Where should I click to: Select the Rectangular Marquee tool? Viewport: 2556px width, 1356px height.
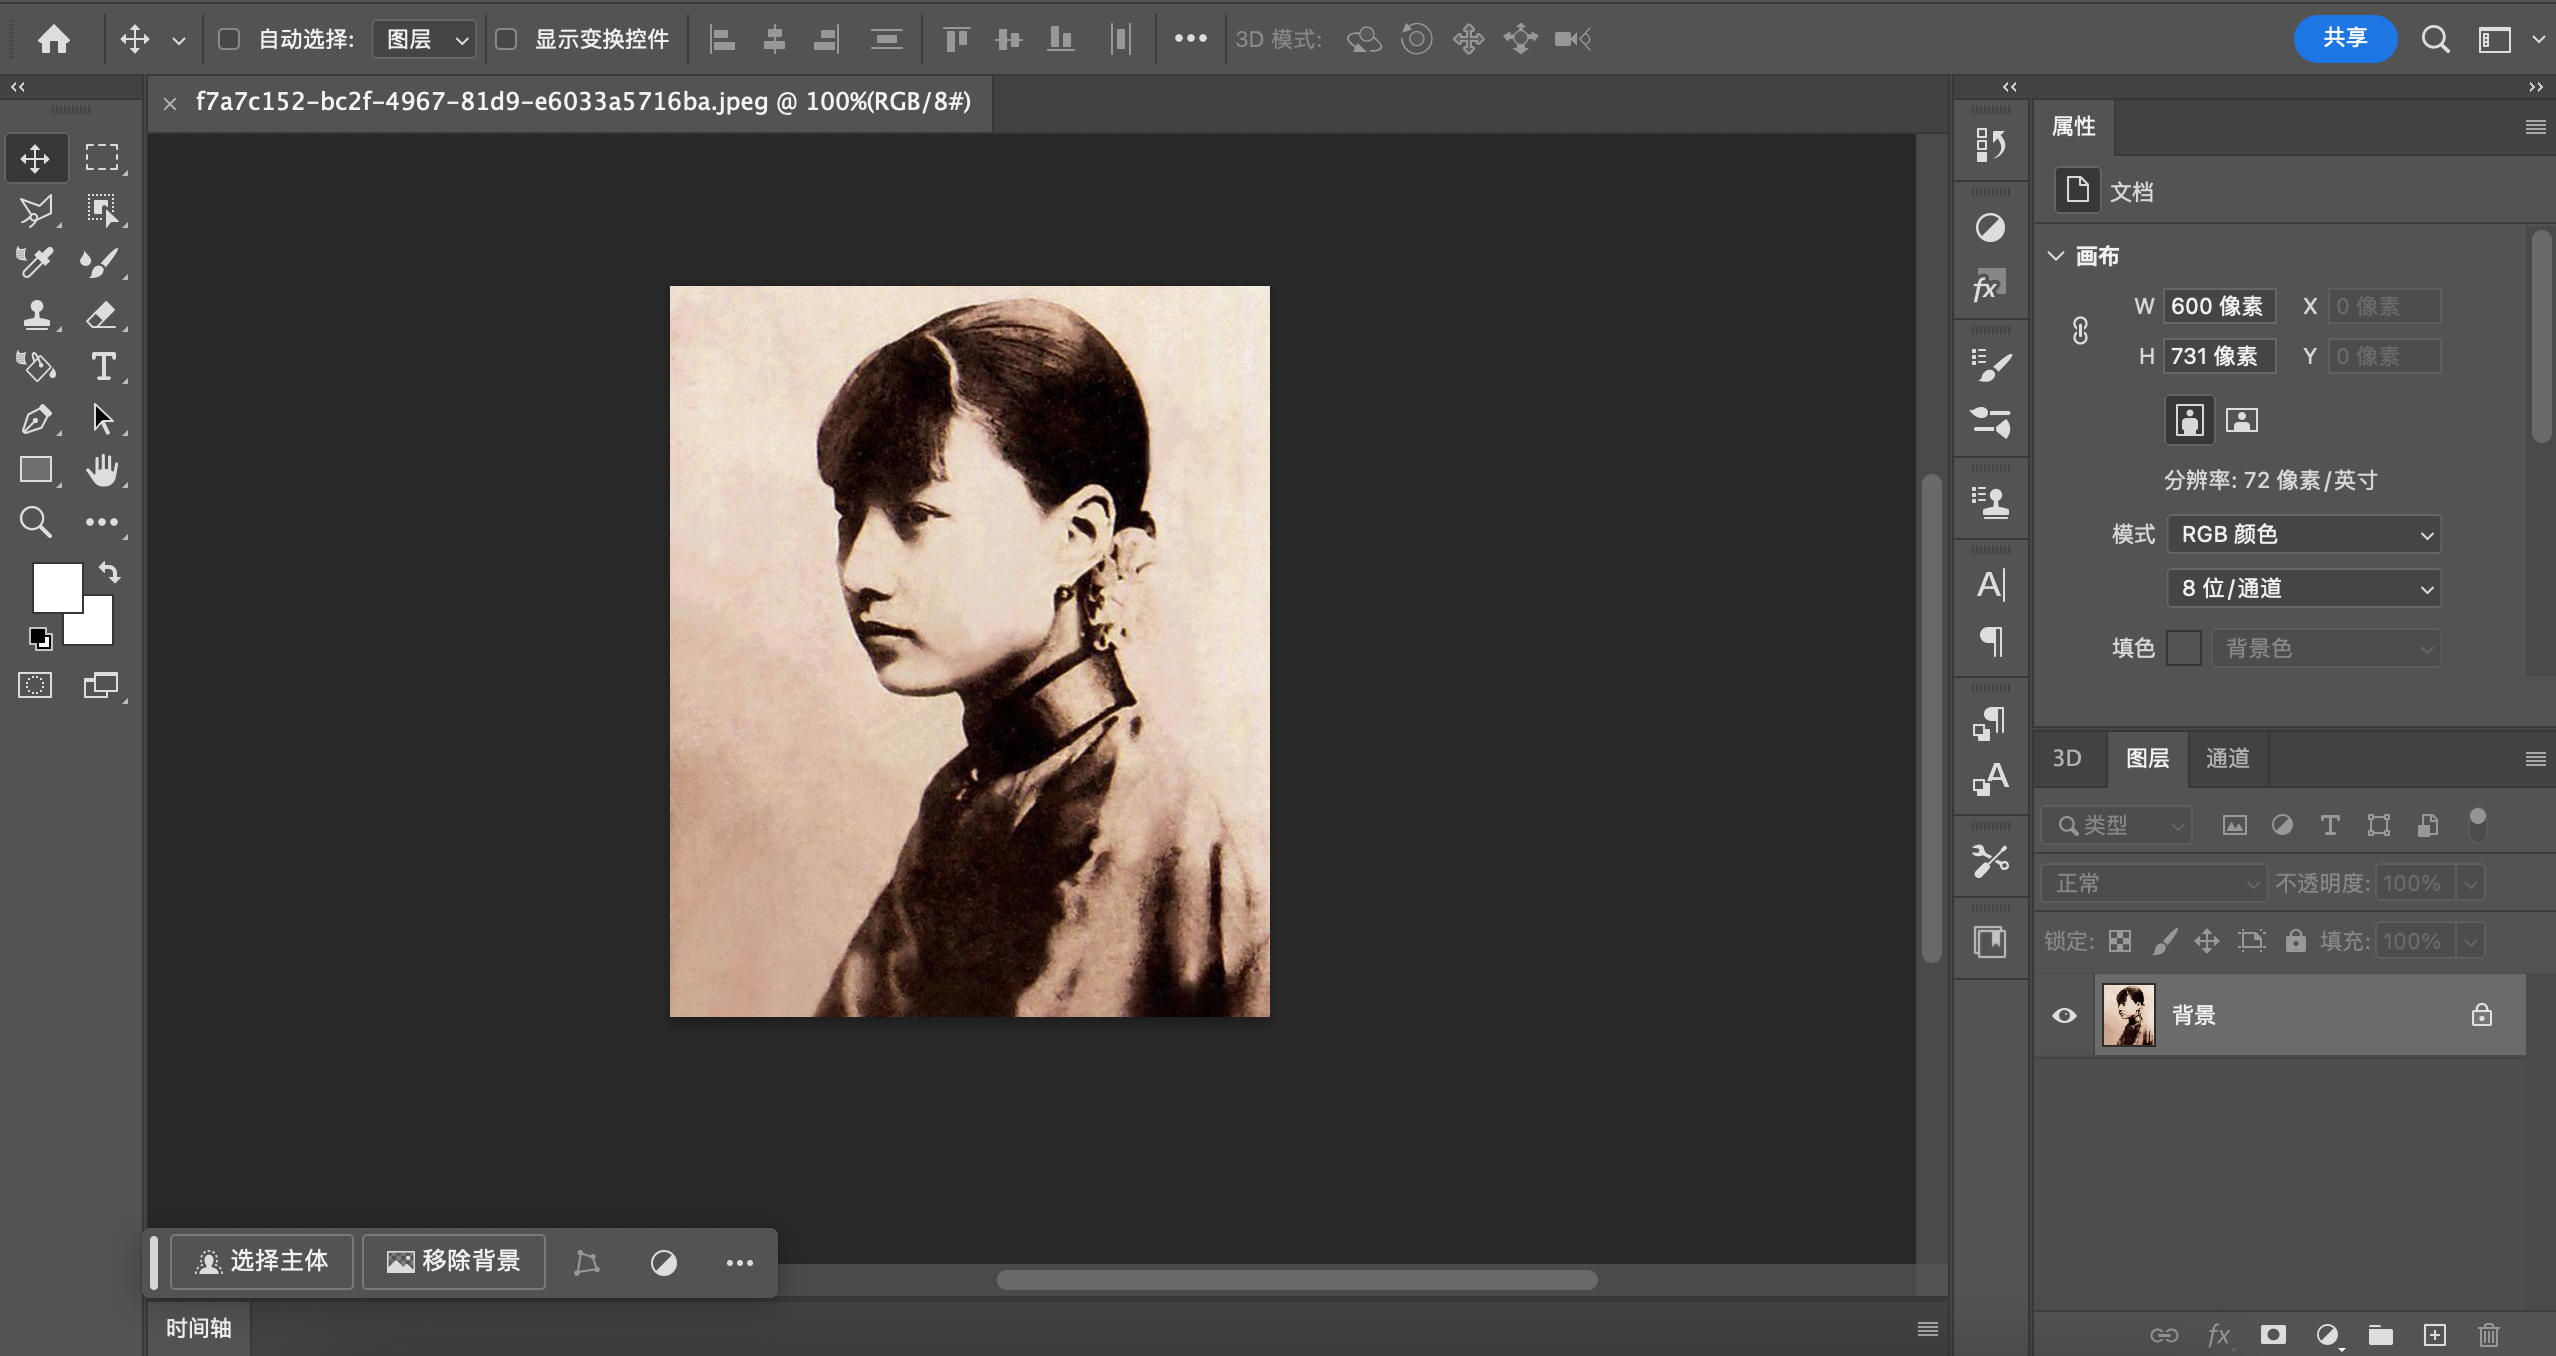(101, 158)
